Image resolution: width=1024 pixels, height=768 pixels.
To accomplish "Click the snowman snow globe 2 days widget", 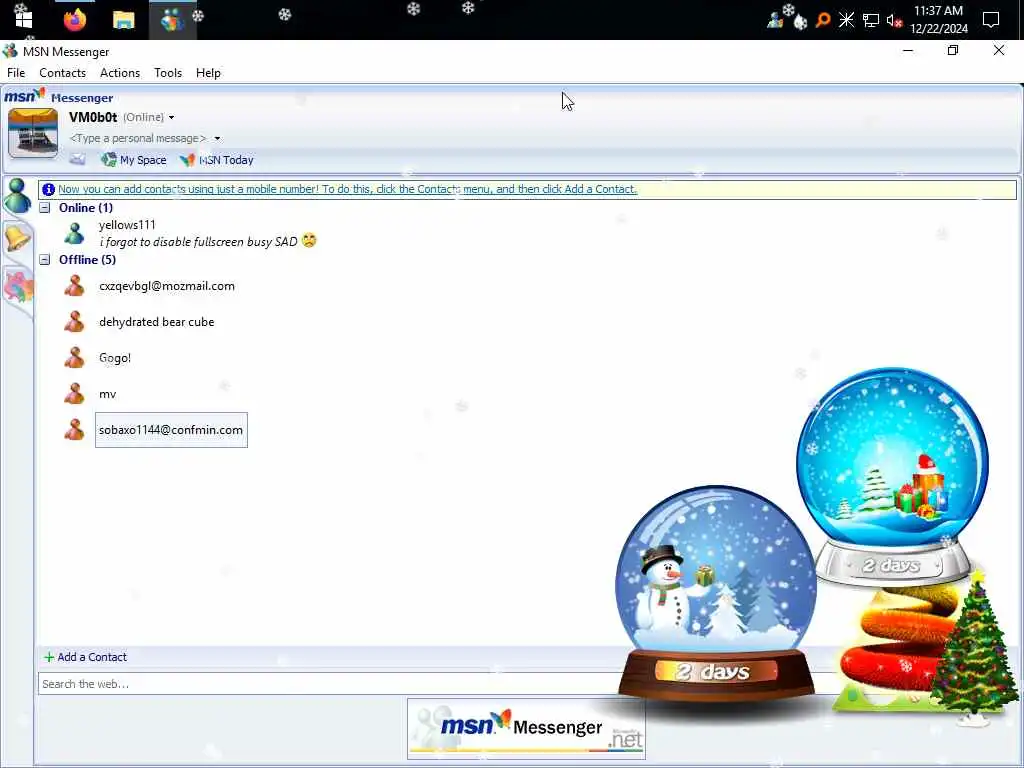I will pyautogui.click(x=716, y=594).
